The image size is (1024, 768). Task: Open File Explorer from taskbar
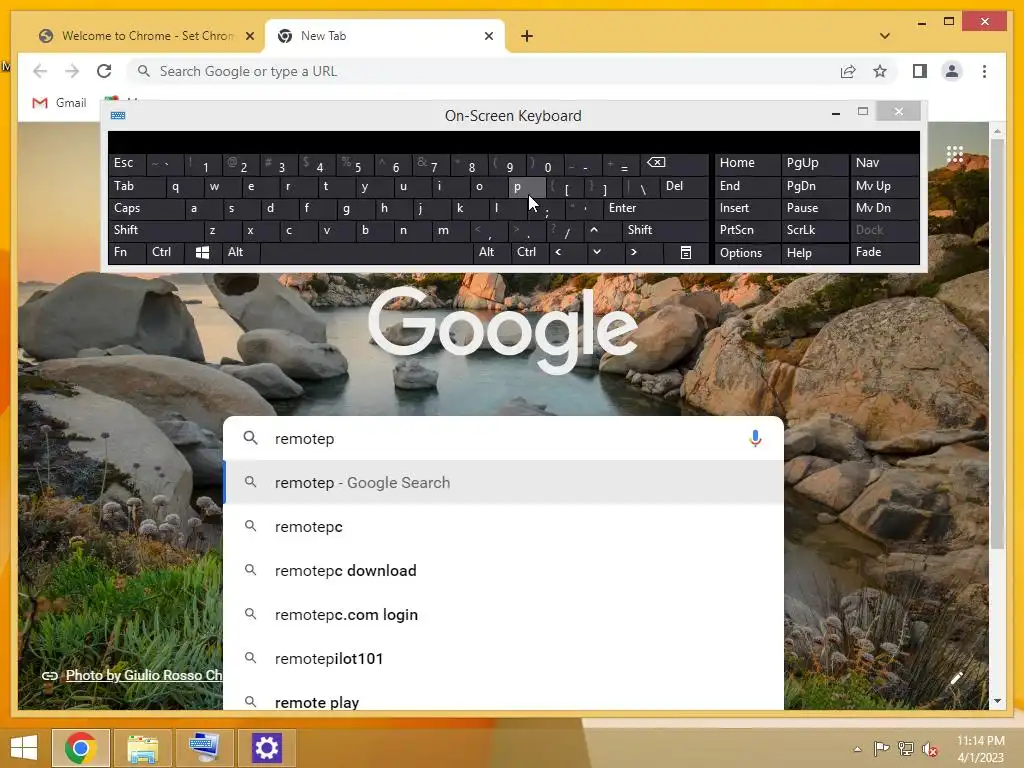(x=142, y=748)
